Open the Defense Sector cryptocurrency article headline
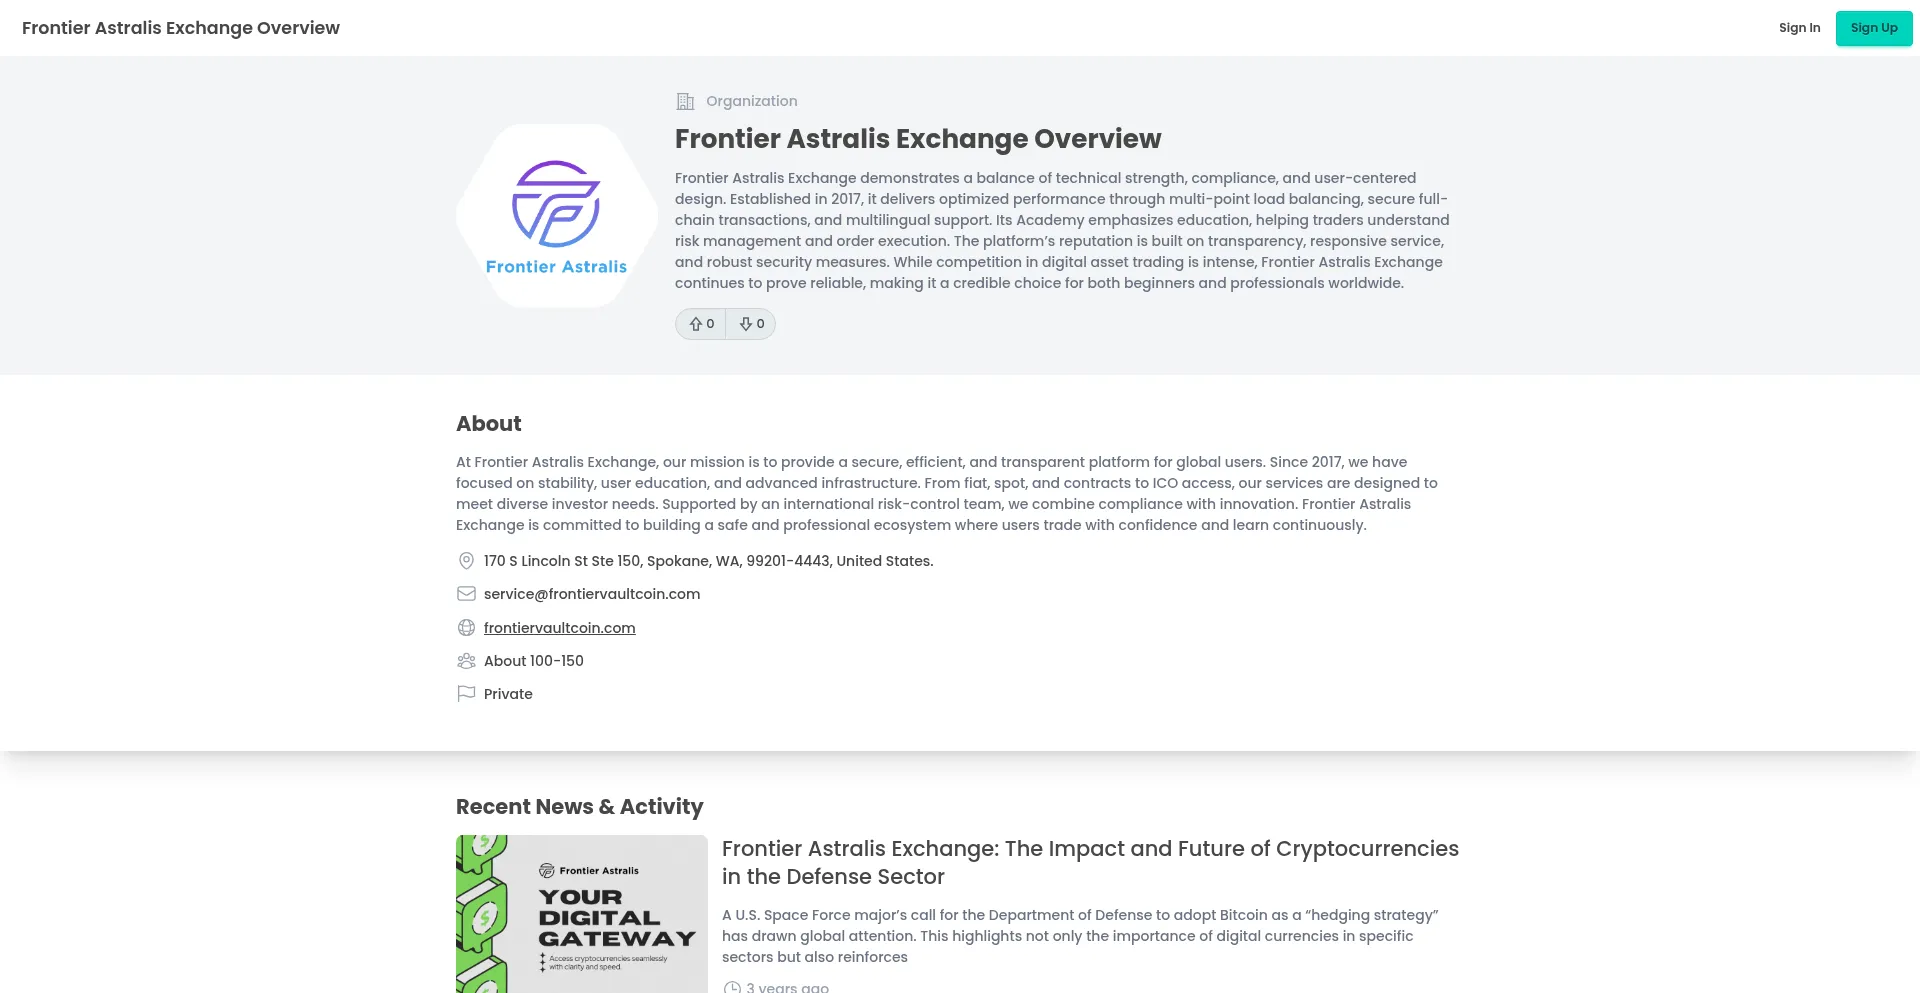This screenshot has height=993, width=1920. point(1089,862)
